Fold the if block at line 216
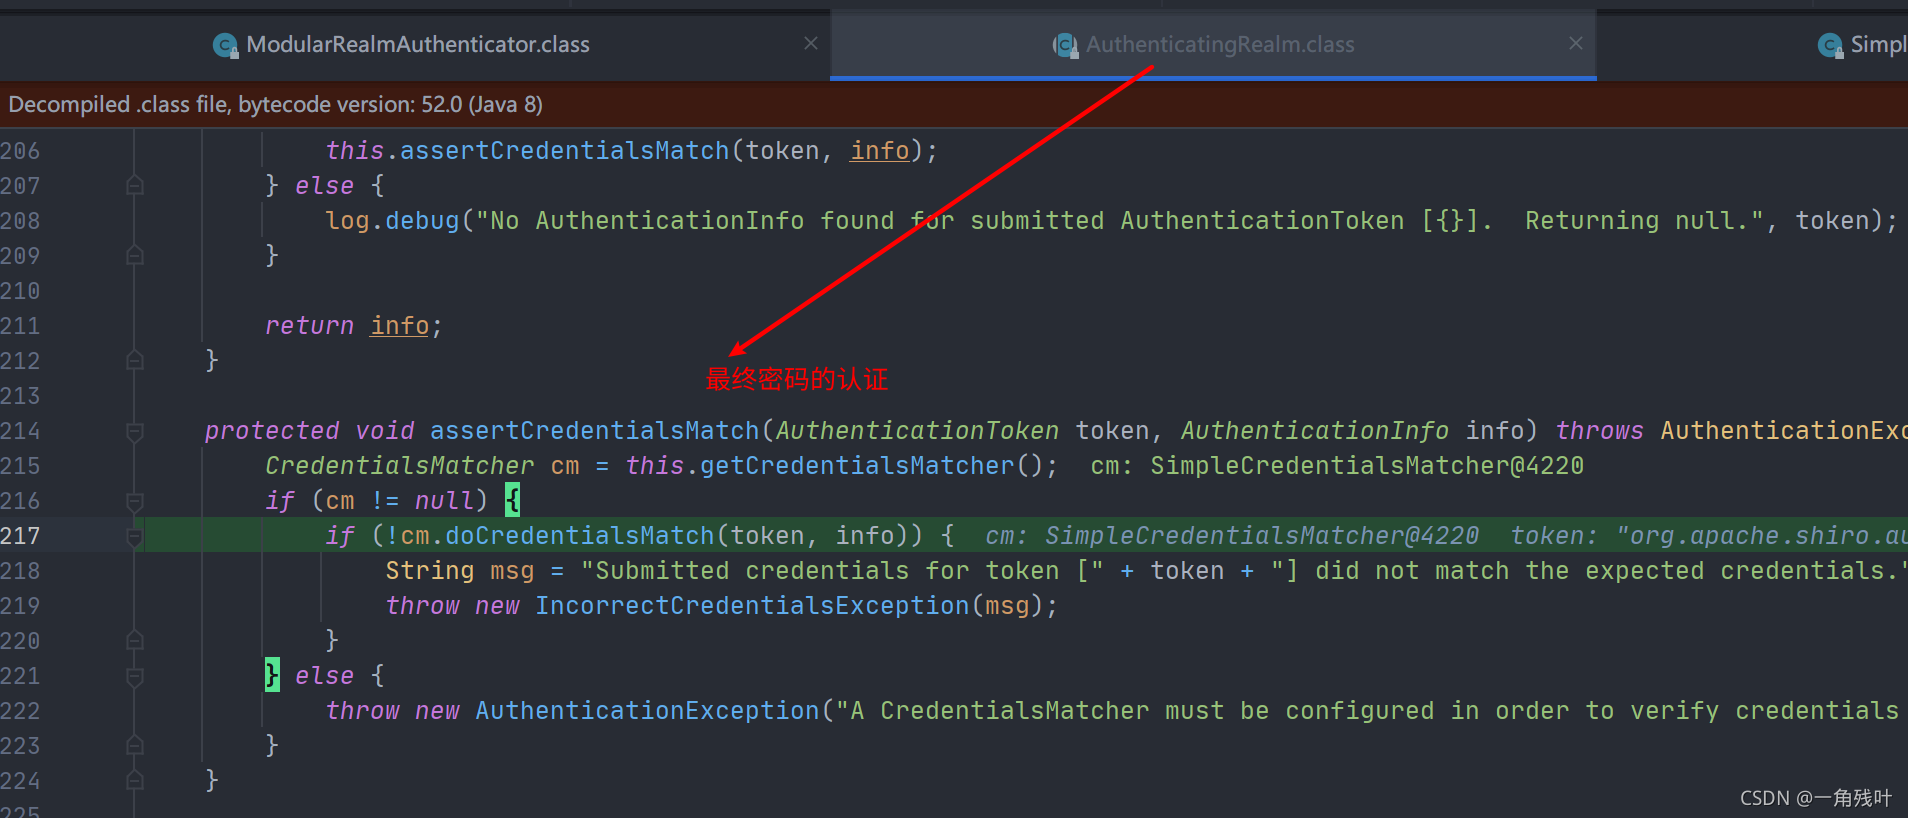Image resolution: width=1908 pixels, height=818 pixels. click(135, 501)
